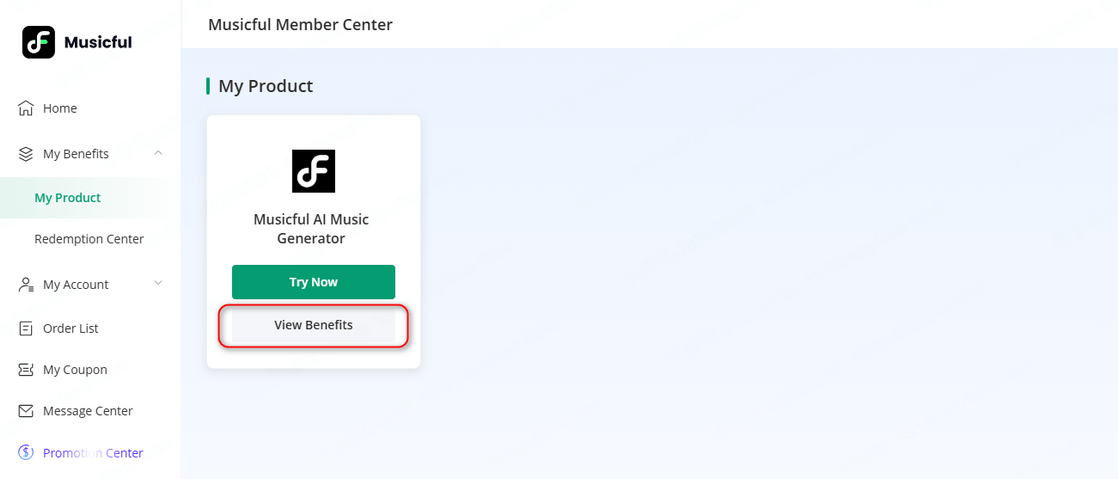Click the Message Center envelope icon
1118x479 pixels.
point(26,411)
